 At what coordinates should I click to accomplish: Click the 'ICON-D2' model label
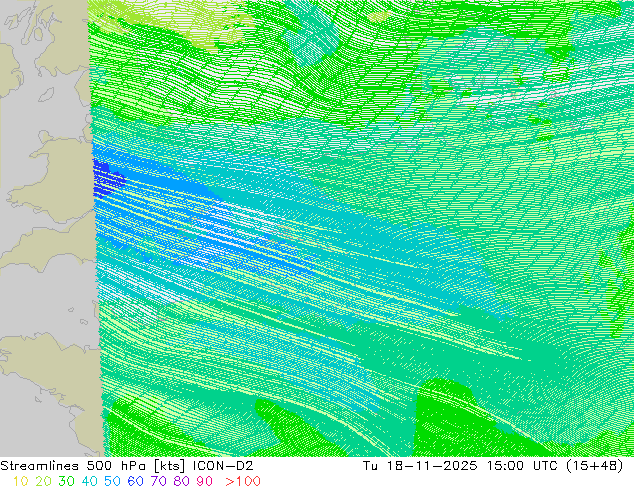coord(223,466)
